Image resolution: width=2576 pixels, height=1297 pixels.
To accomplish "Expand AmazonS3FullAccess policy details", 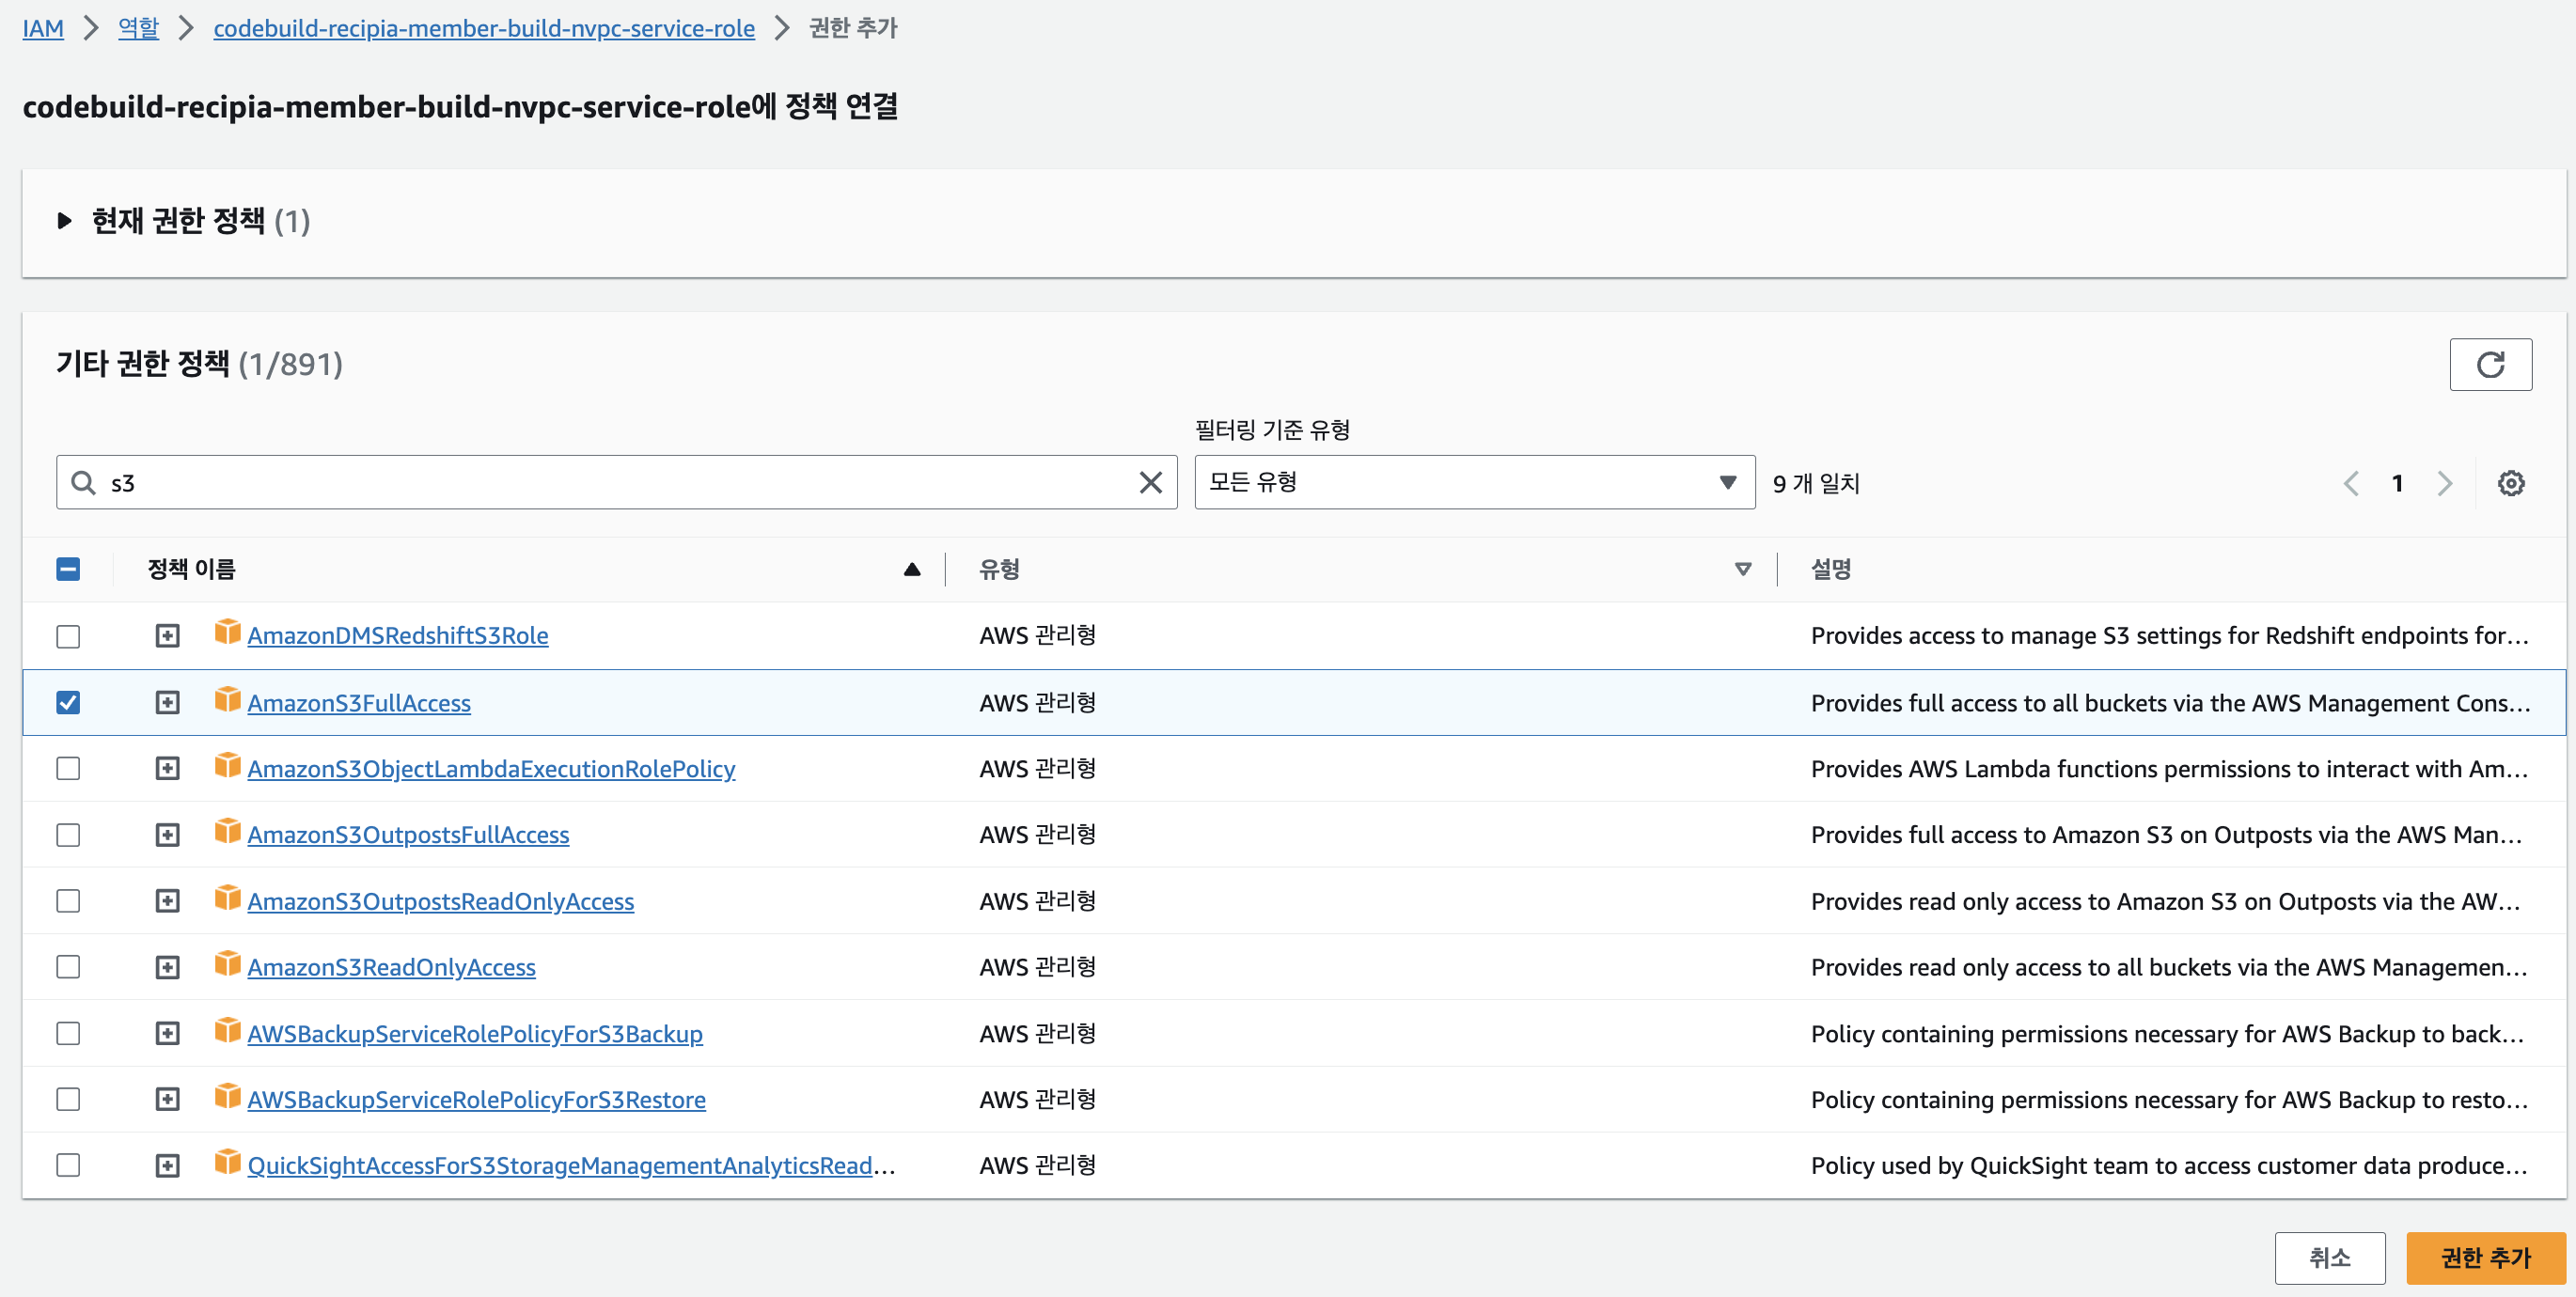I will pos(167,702).
